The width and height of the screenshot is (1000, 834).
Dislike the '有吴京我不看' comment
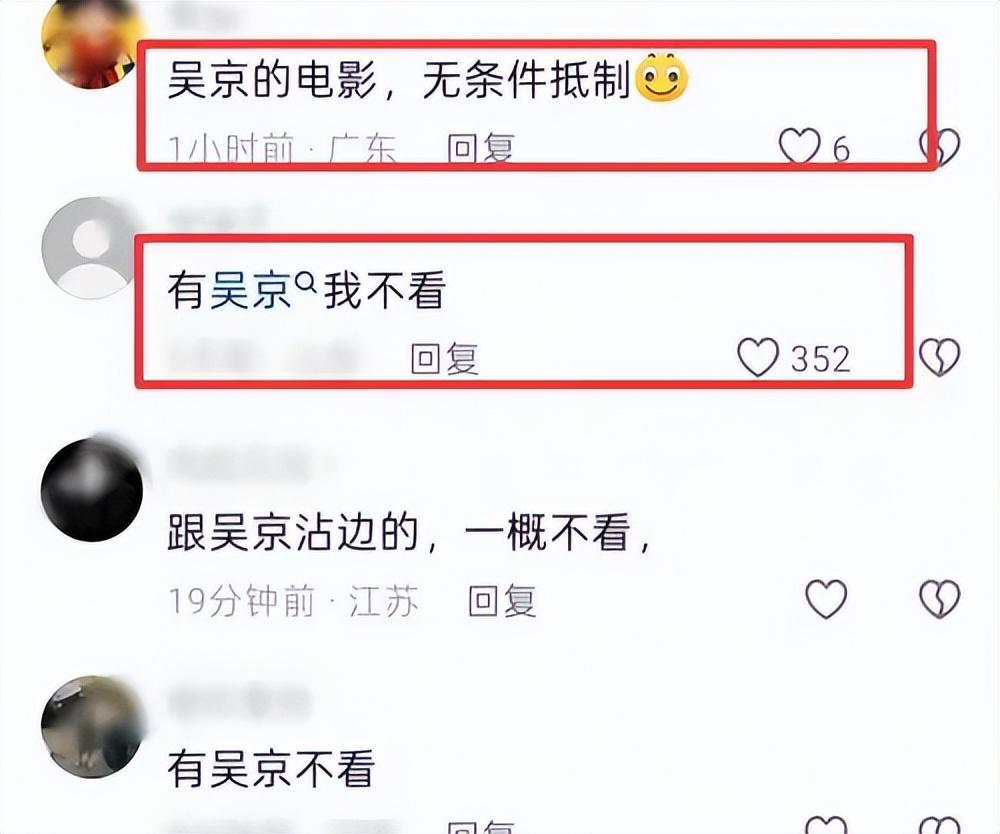(x=939, y=357)
